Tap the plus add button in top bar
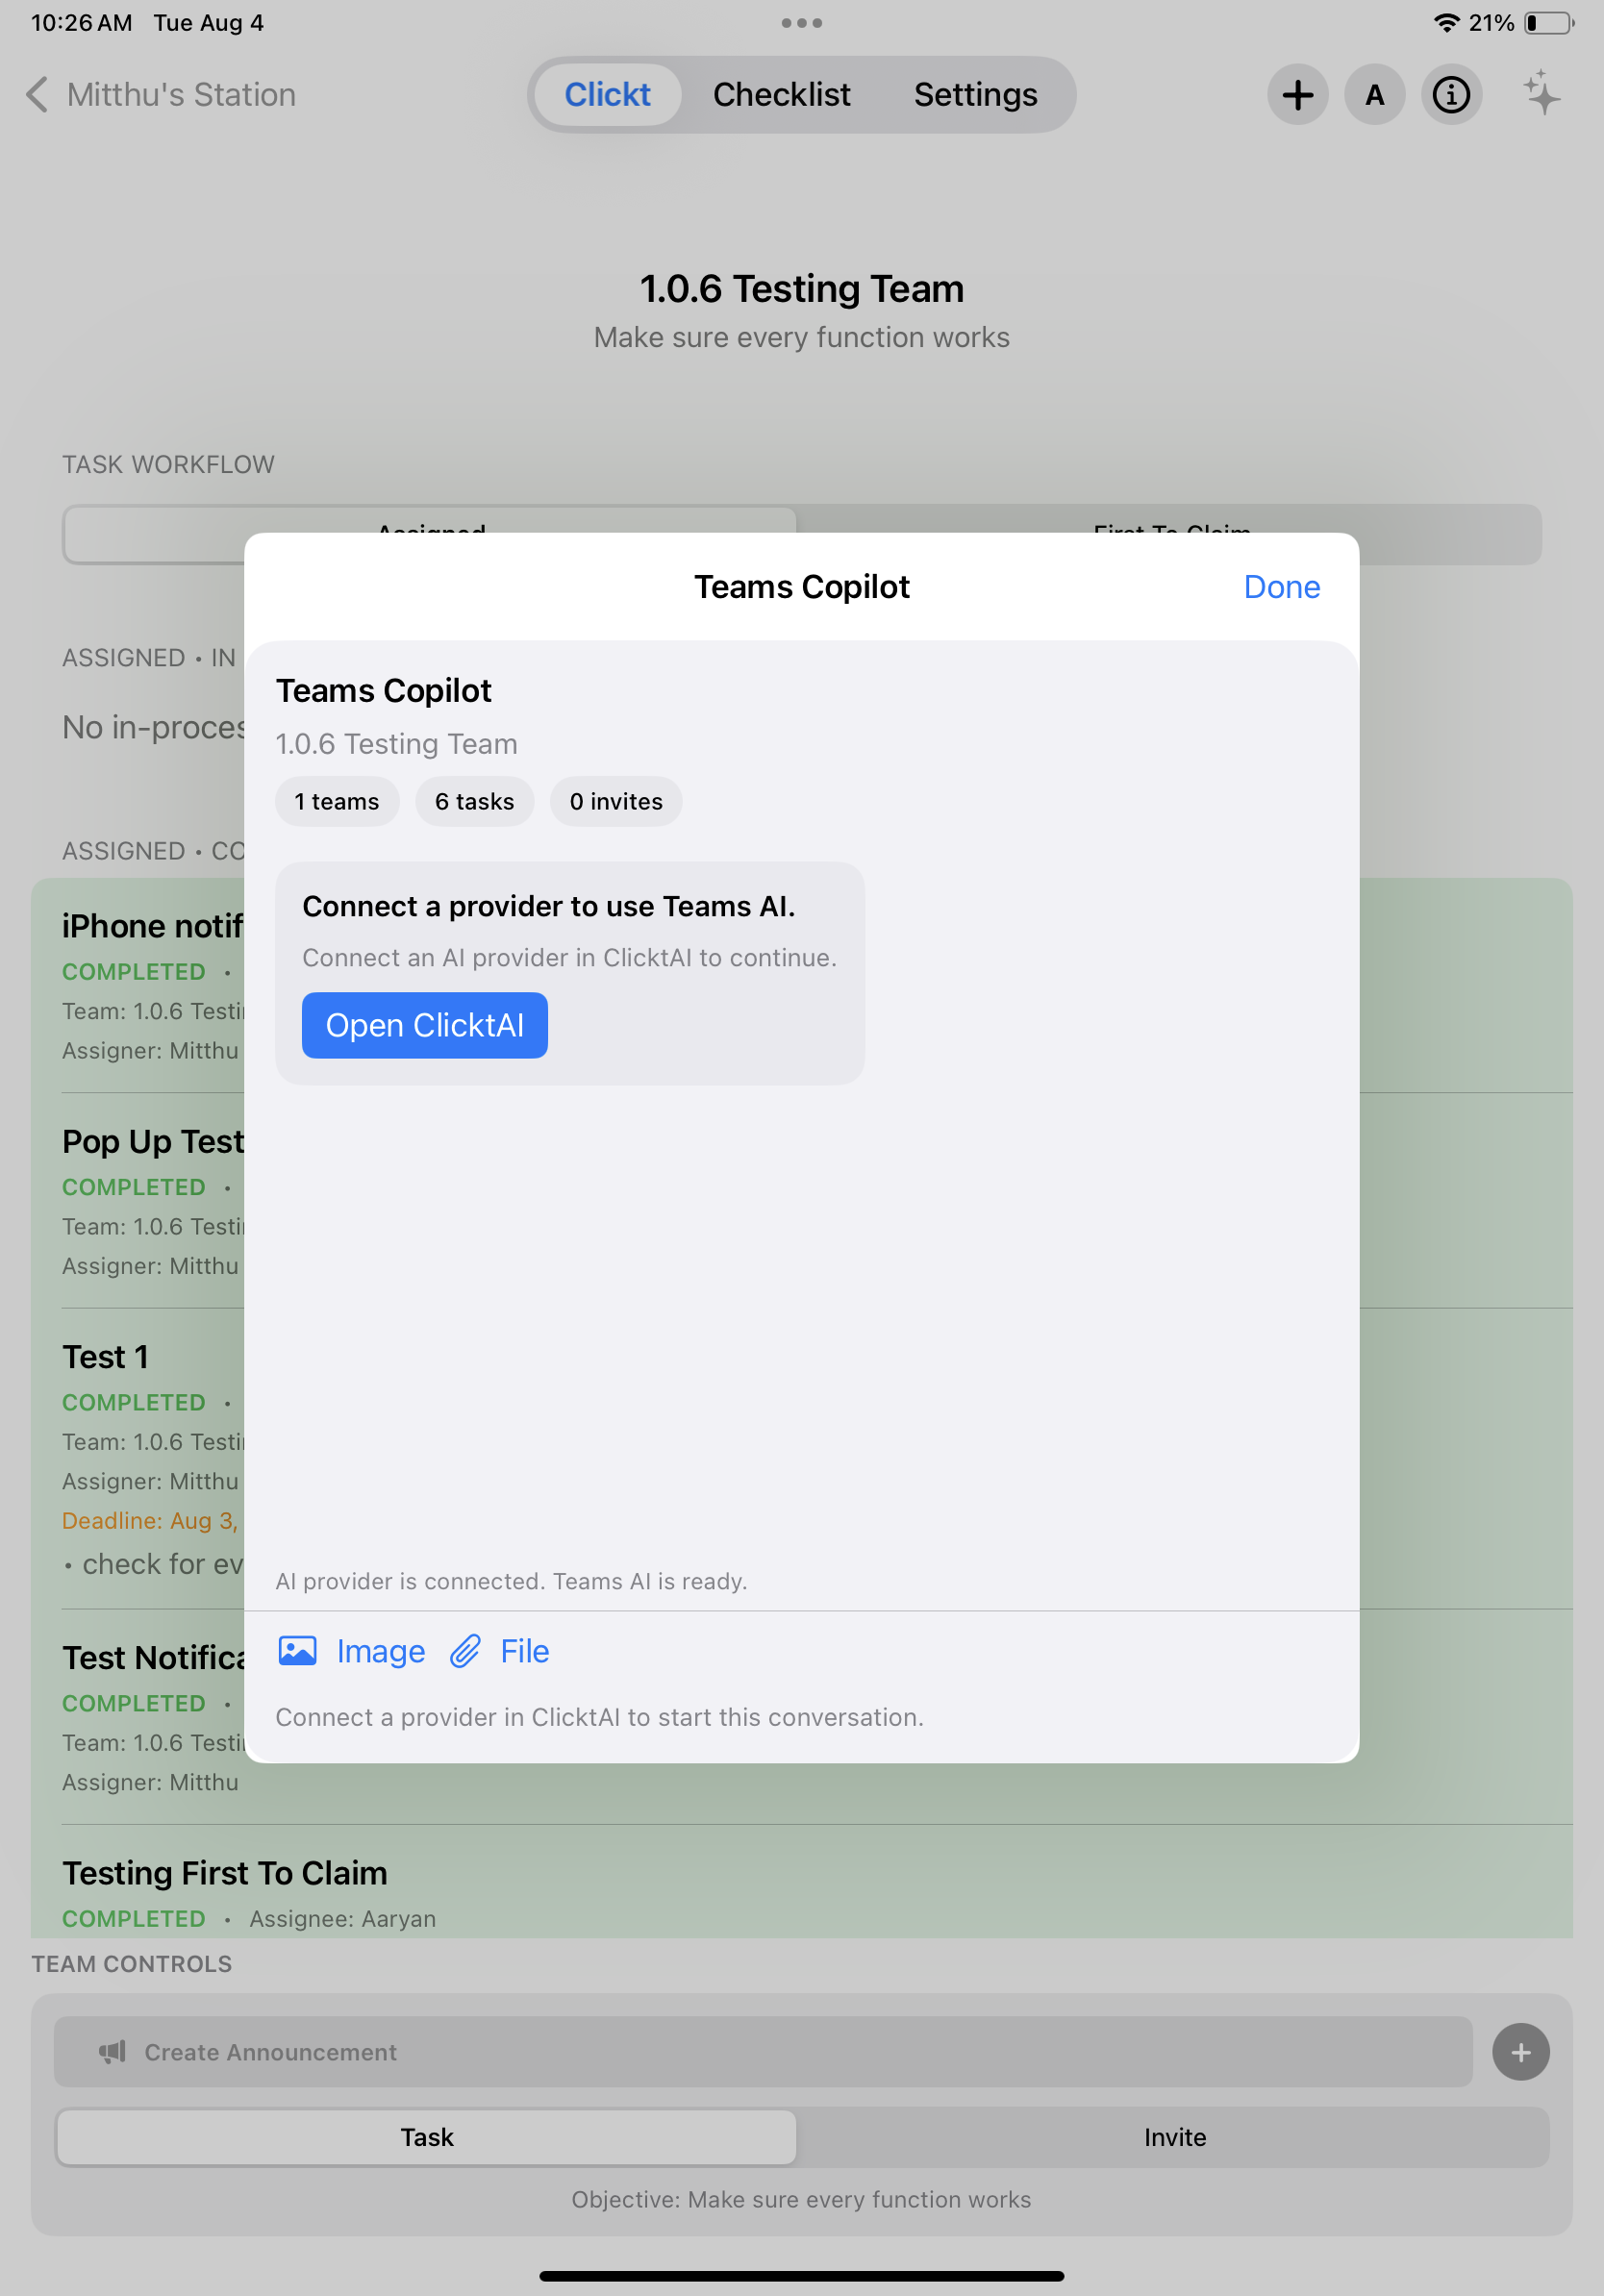This screenshot has height=2296, width=1604. tap(1297, 95)
